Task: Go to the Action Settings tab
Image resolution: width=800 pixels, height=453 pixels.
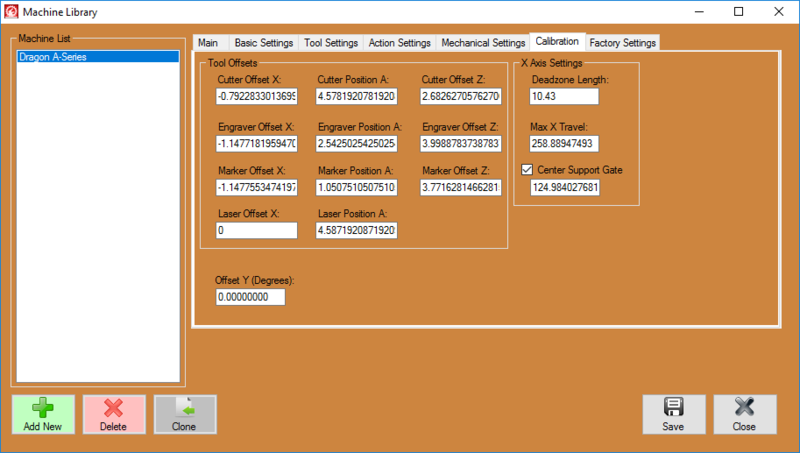Action: 399,43
